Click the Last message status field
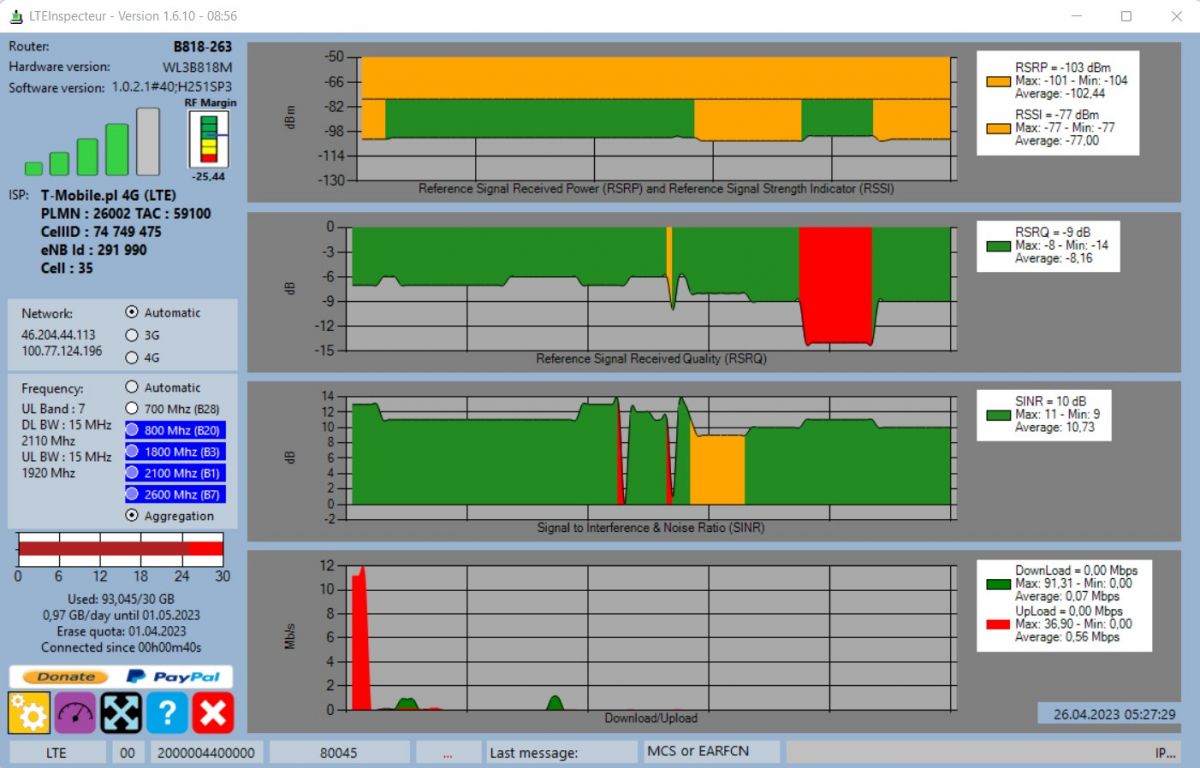 561,752
